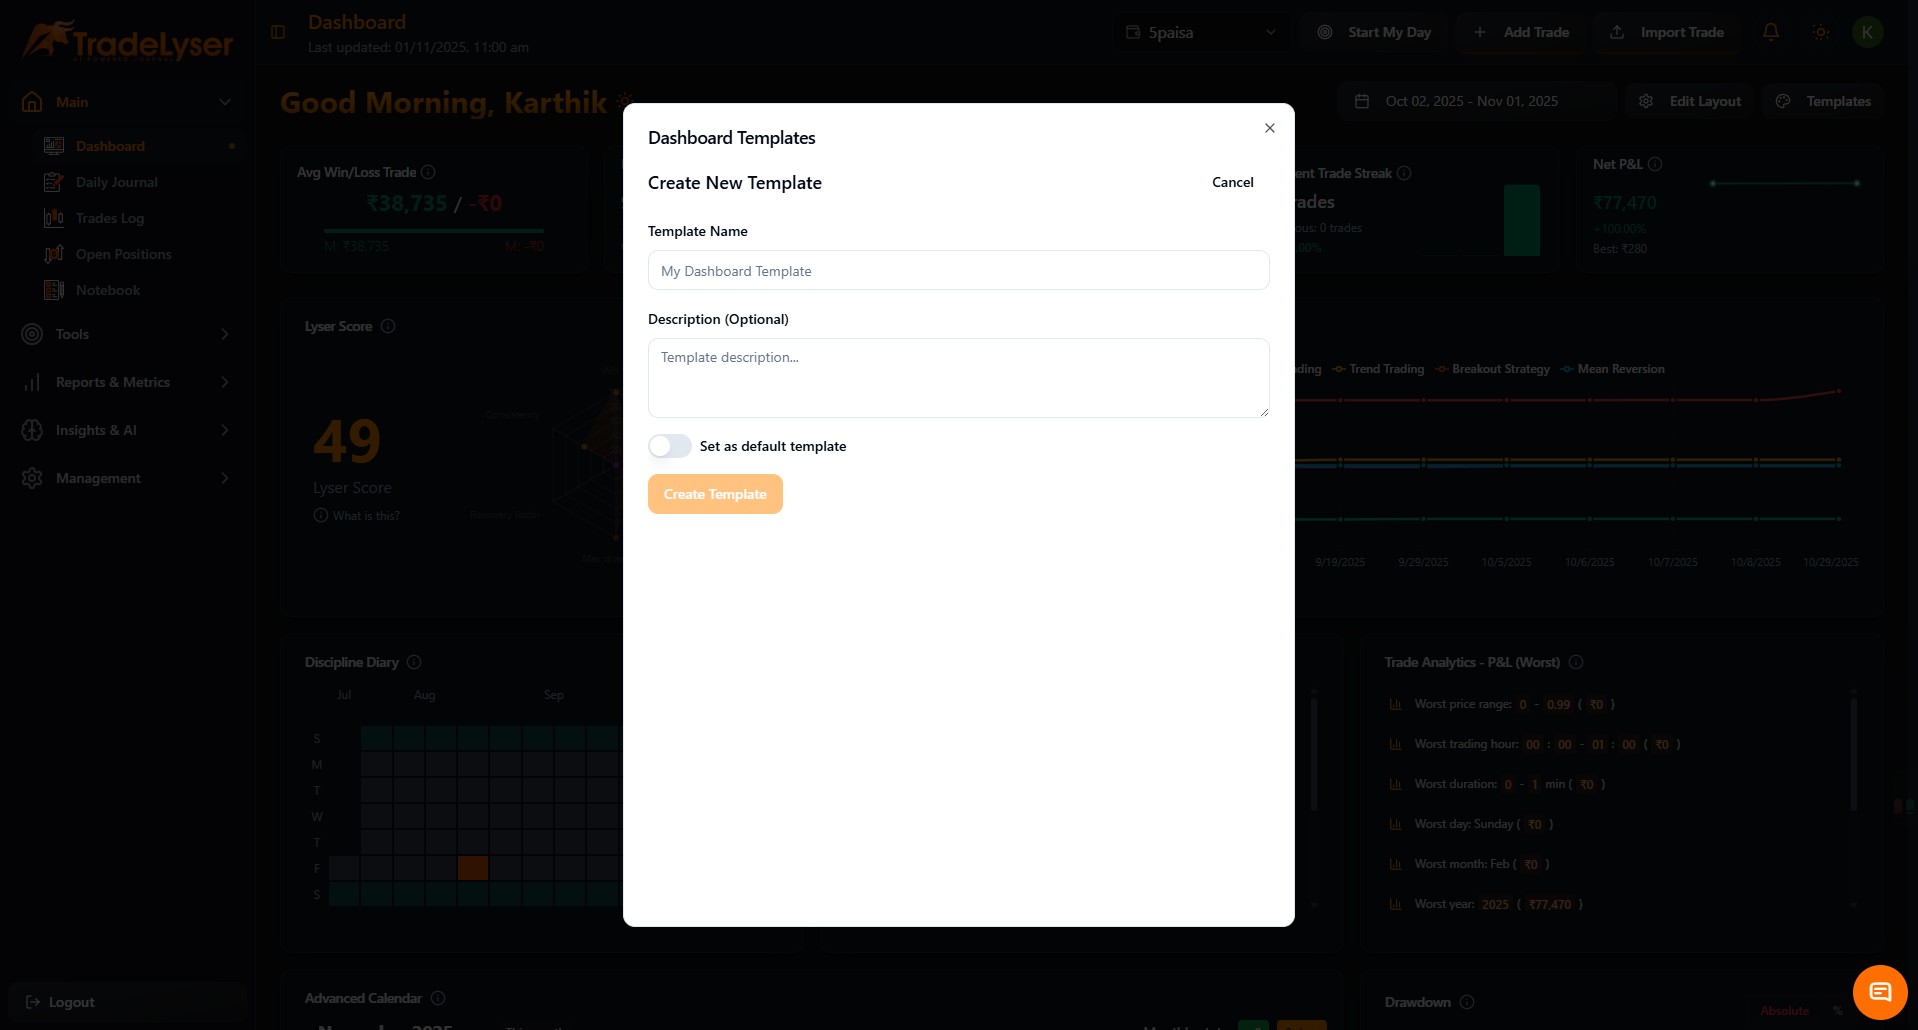The image size is (1918, 1030).
Task: Open the chat support bubble
Action: click(1879, 991)
